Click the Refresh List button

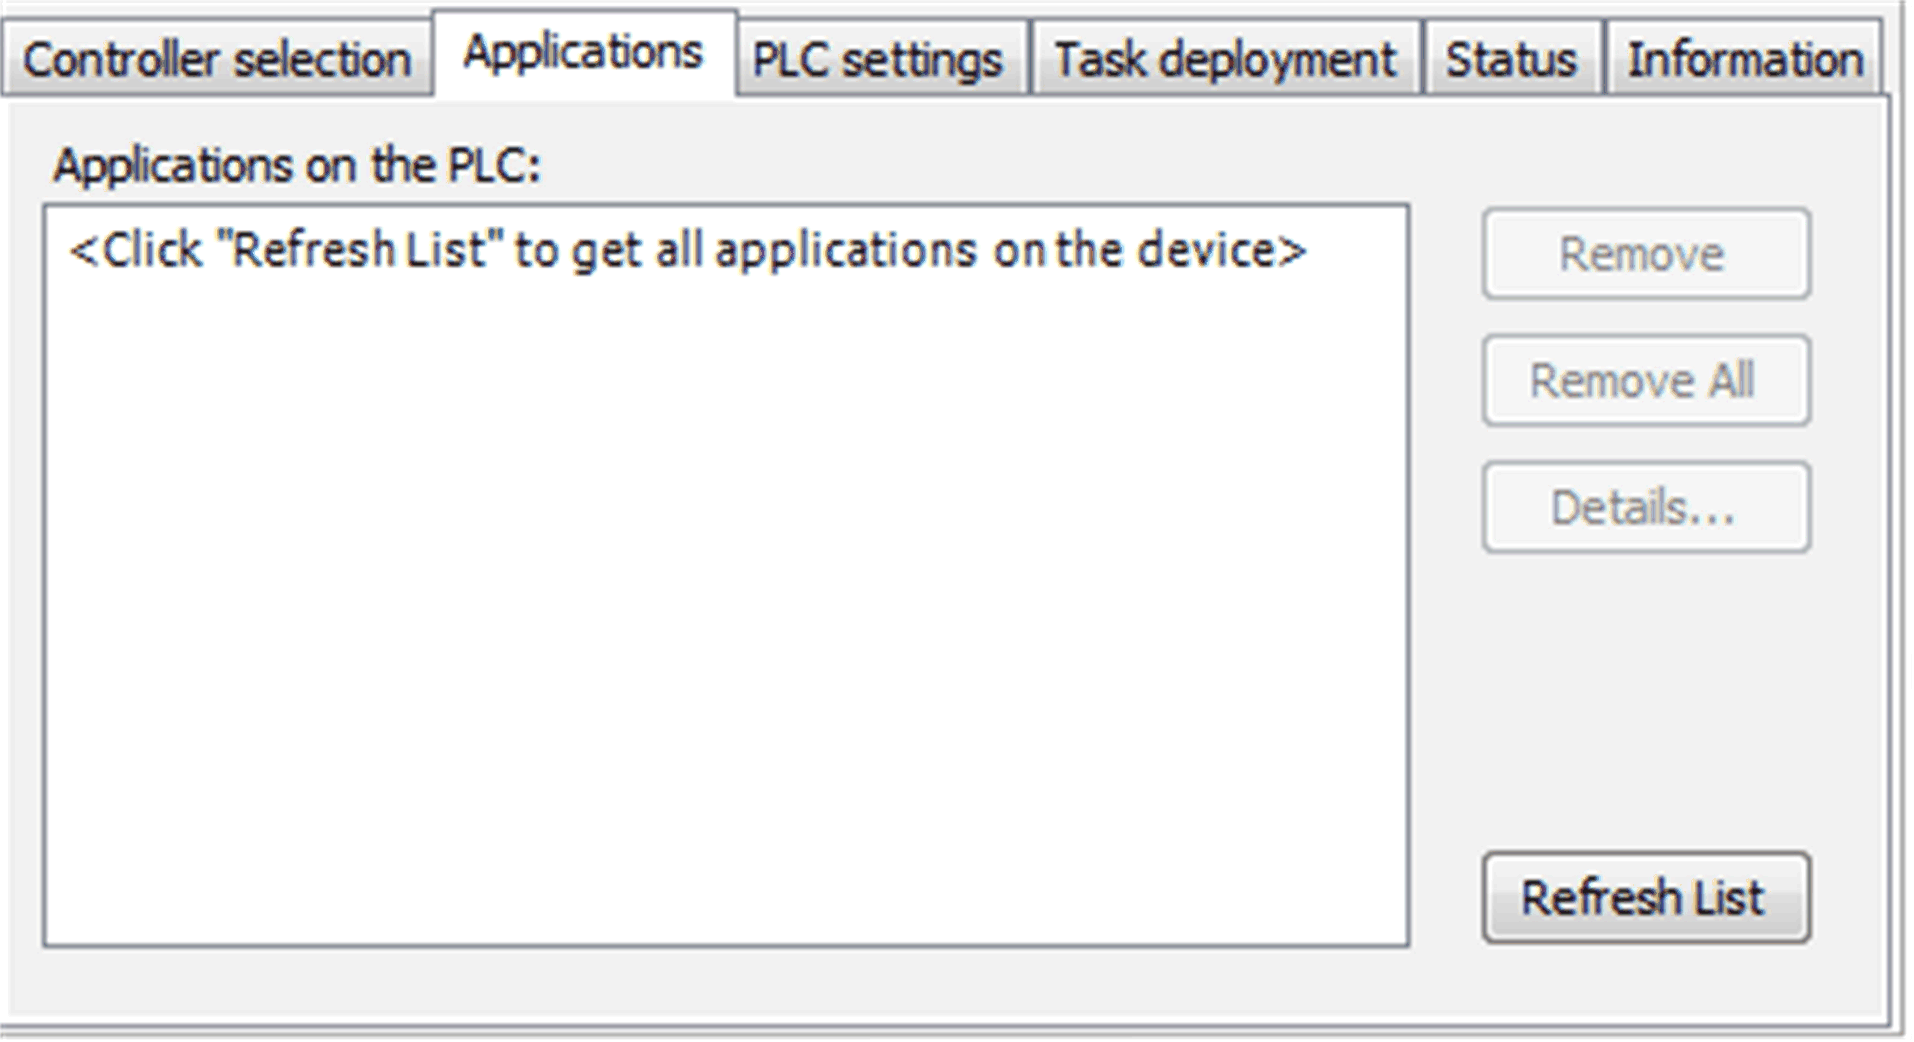[x=1645, y=897]
